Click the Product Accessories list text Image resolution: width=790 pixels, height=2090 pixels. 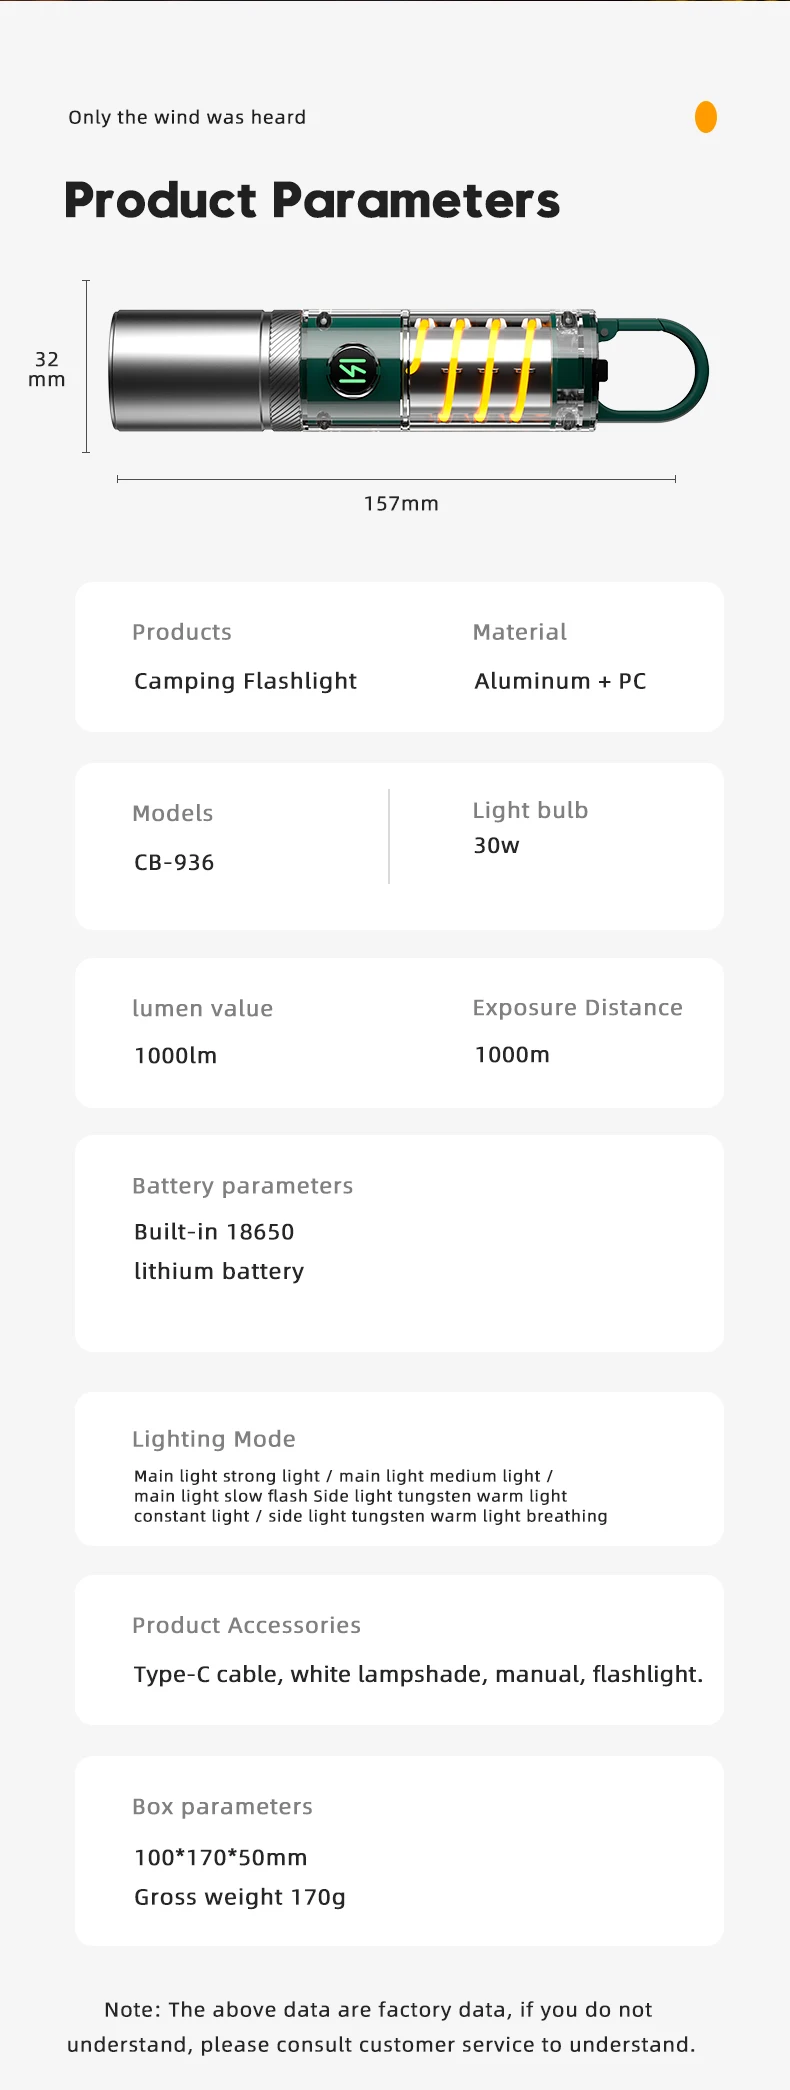[418, 1674]
